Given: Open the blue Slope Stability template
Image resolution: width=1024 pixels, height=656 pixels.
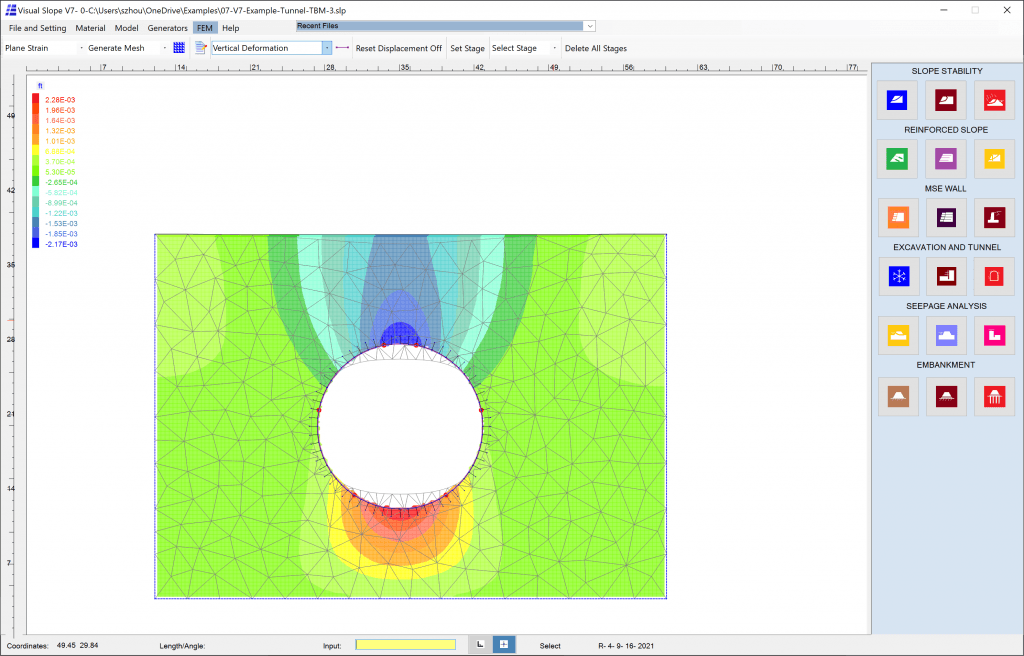Looking at the screenshot, I should coord(897,100).
